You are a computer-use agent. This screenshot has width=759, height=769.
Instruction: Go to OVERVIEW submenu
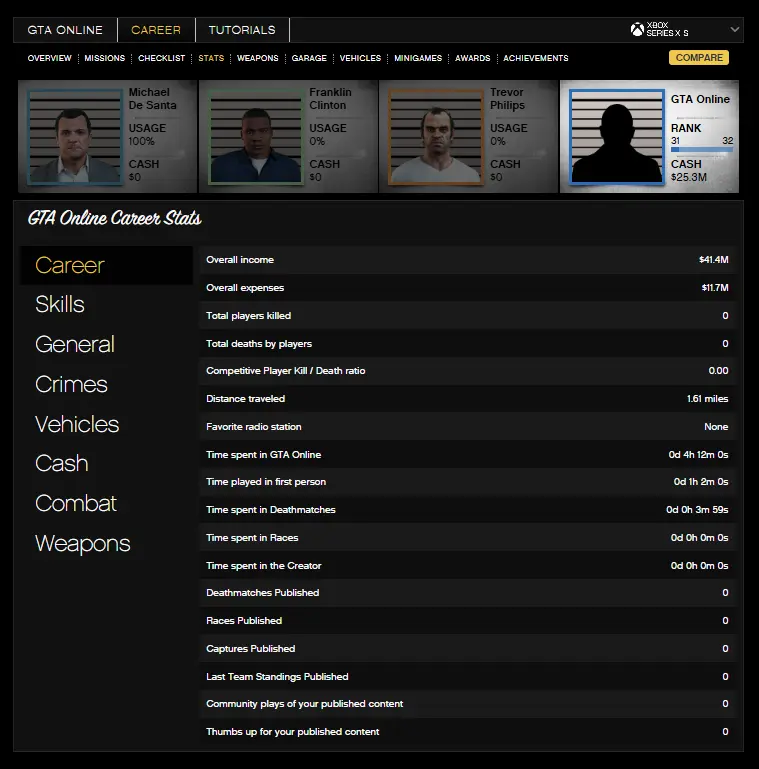[x=50, y=58]
